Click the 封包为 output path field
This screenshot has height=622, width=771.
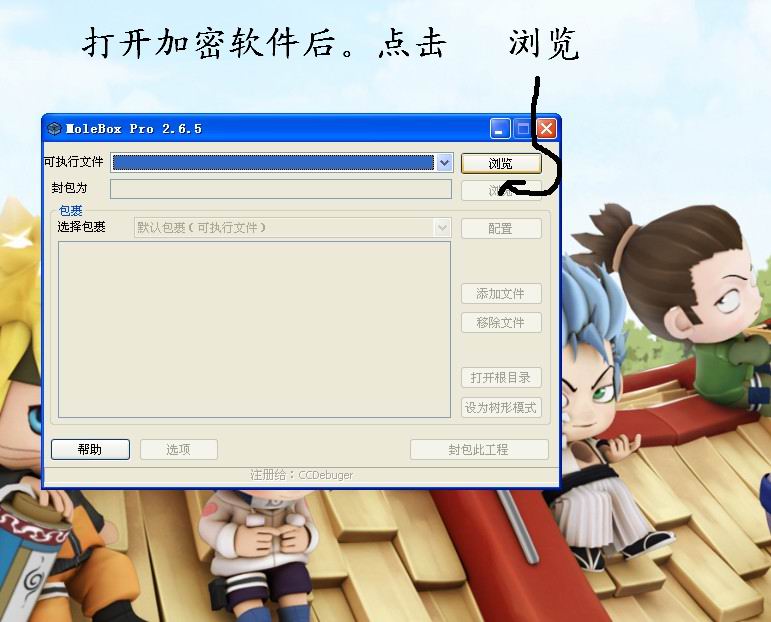281,189
